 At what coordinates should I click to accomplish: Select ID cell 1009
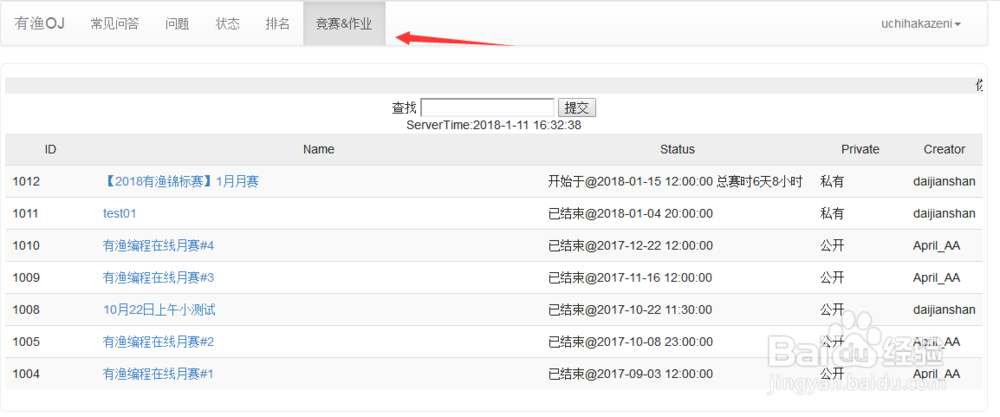[26, 277]
